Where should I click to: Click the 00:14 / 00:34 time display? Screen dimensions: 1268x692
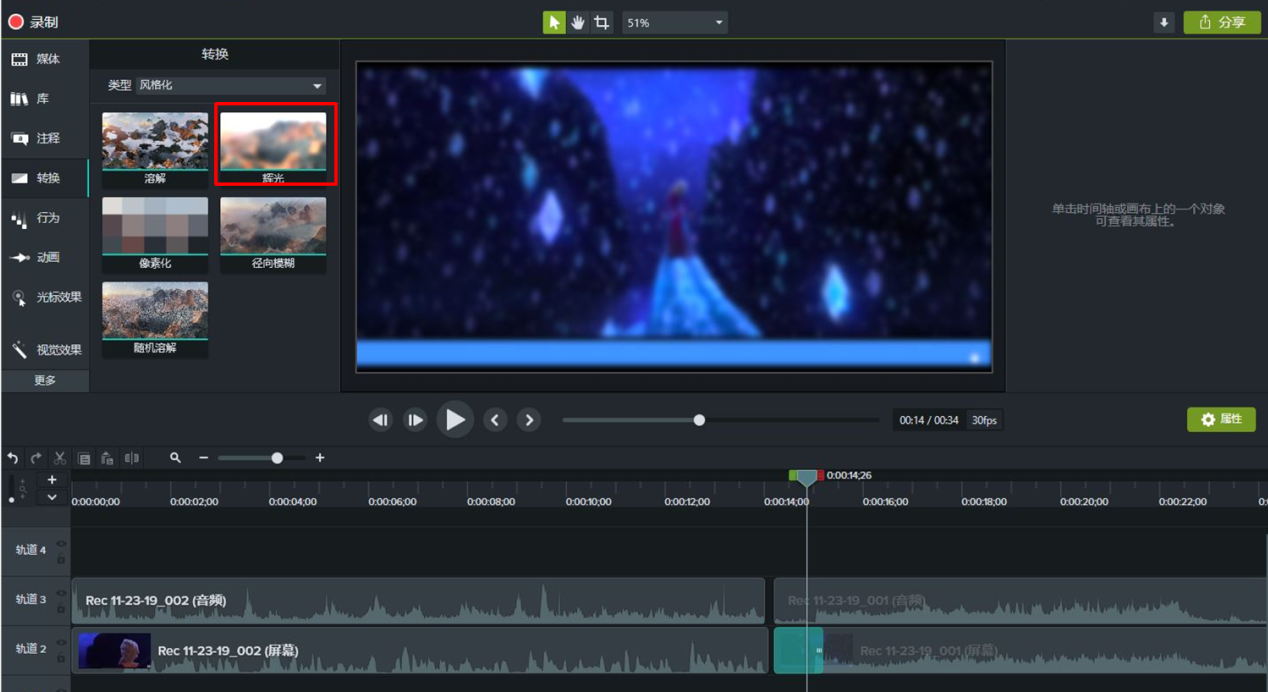click(929, 420)
